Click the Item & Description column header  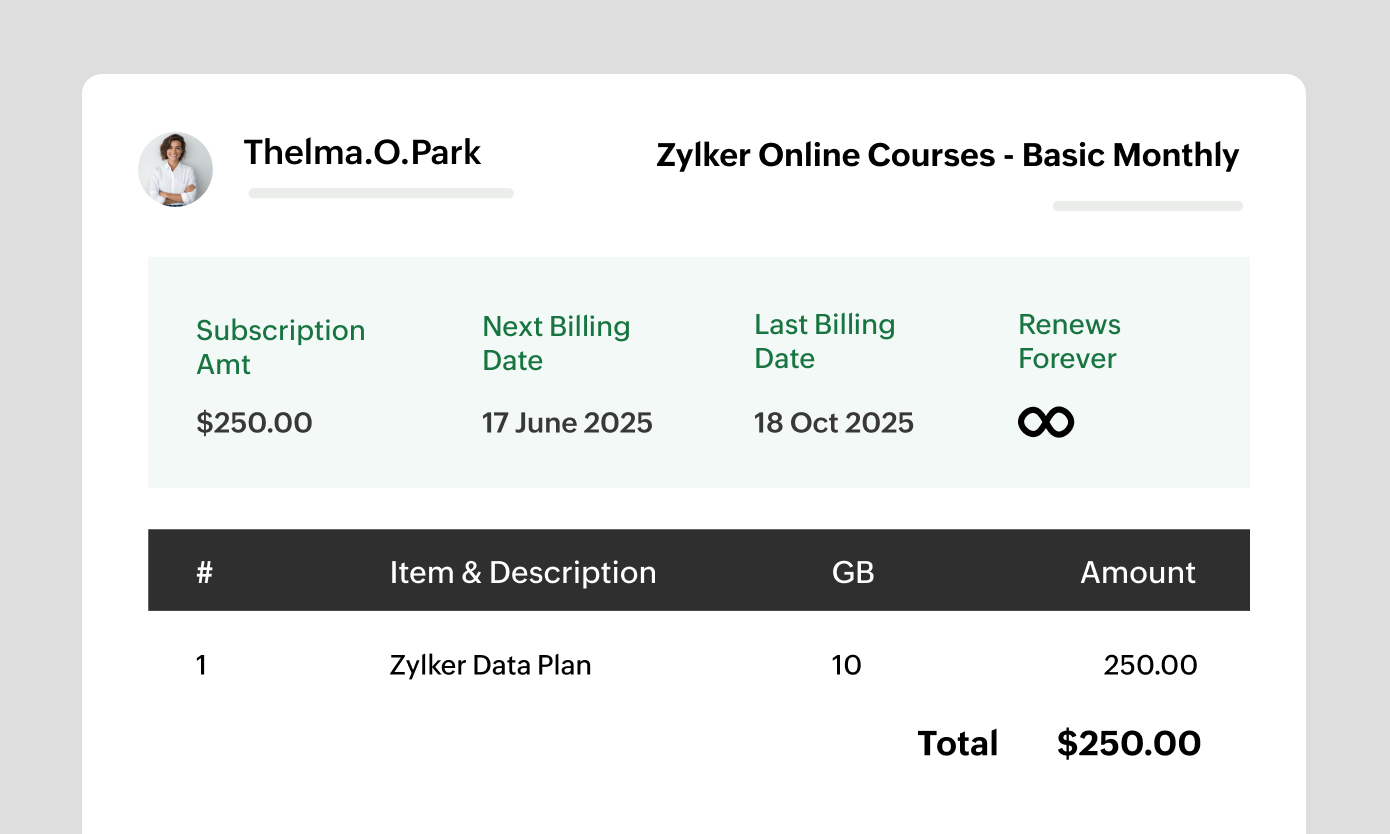(x=523, y=572)
